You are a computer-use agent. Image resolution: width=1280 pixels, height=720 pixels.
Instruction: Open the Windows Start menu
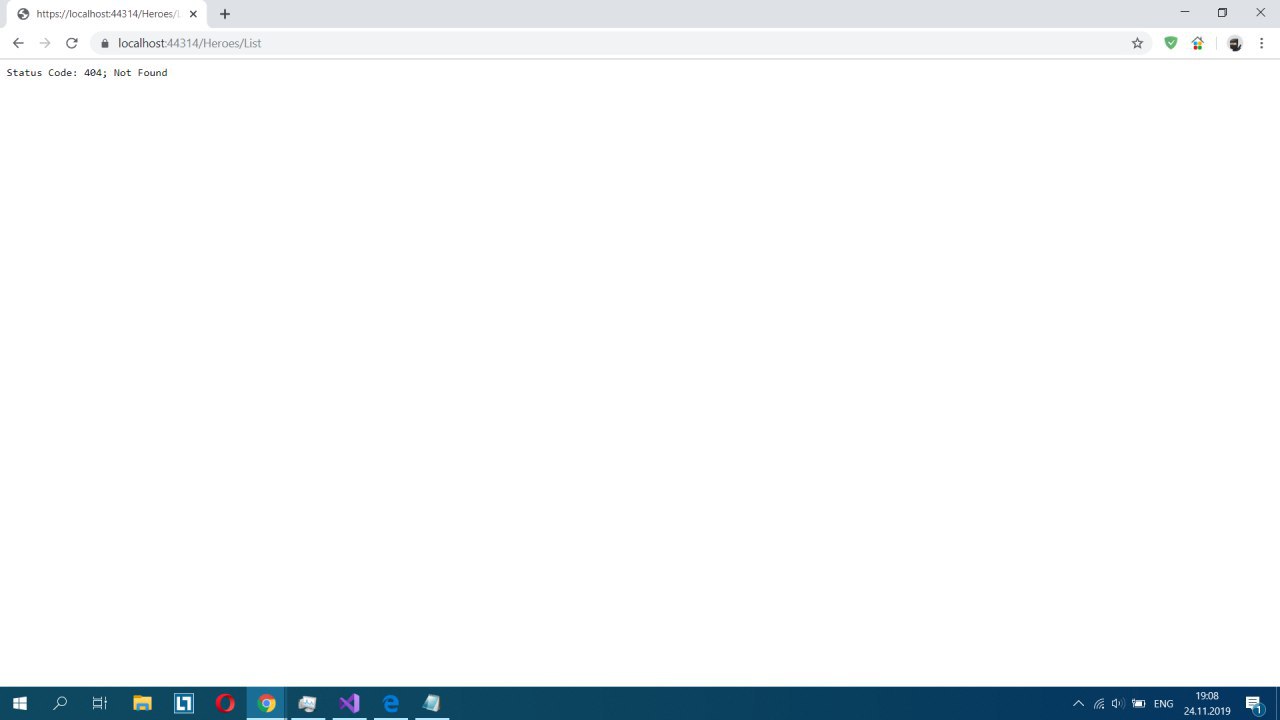pos(19,703)
